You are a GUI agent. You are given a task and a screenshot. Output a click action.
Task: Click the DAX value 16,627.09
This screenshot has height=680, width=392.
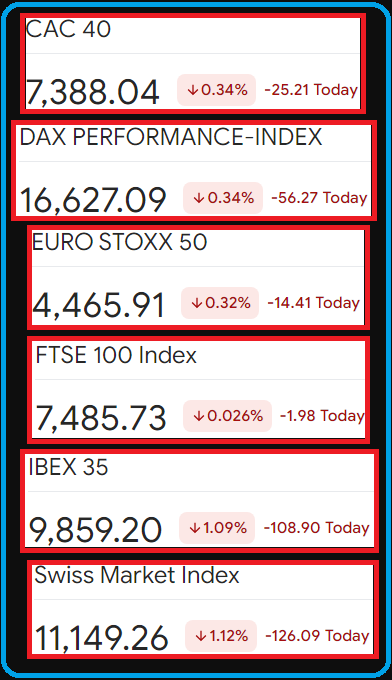(x=93, y=200)
